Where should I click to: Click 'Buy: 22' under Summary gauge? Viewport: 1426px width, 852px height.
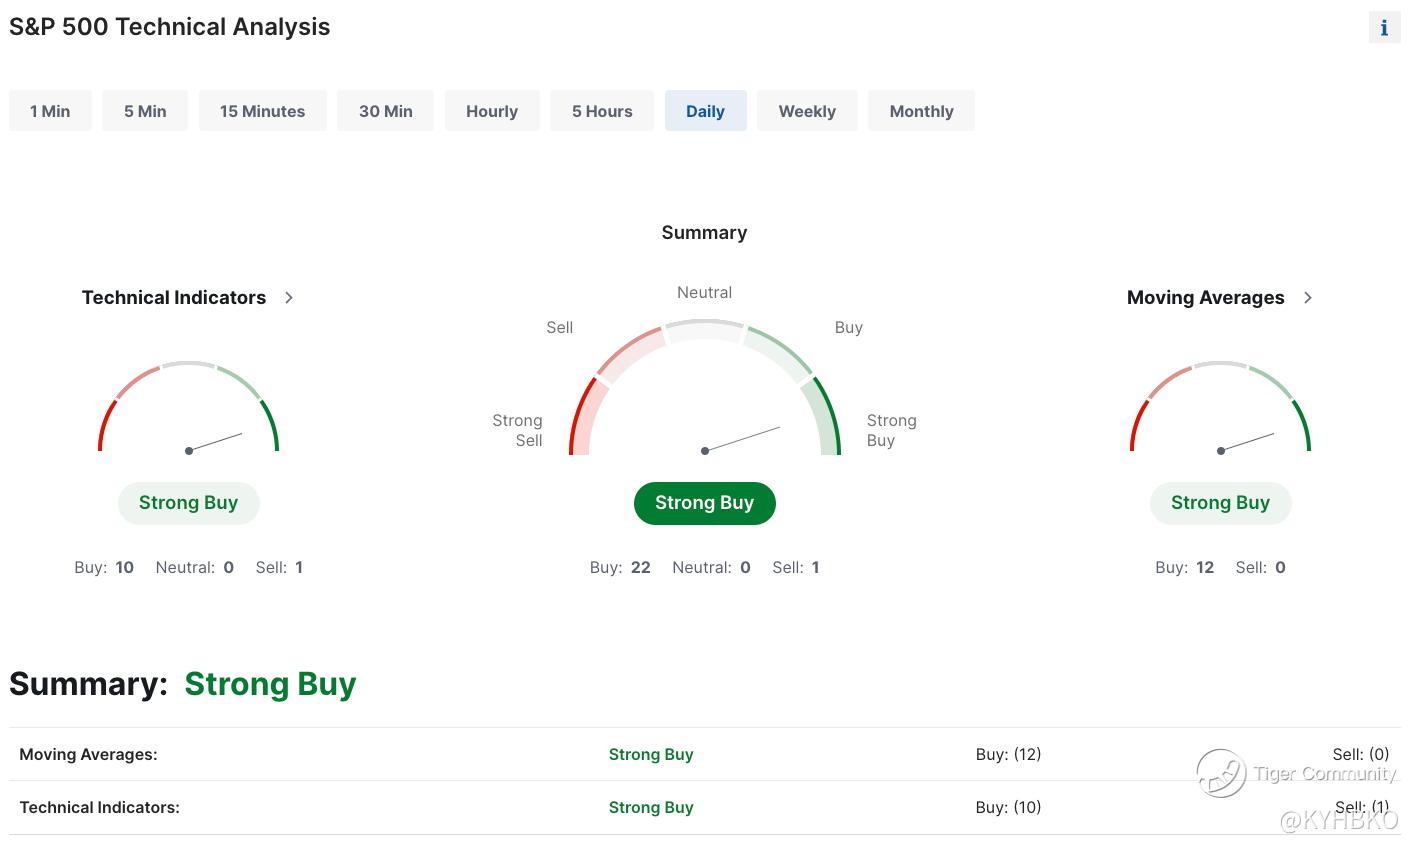[x=620, y=567]
